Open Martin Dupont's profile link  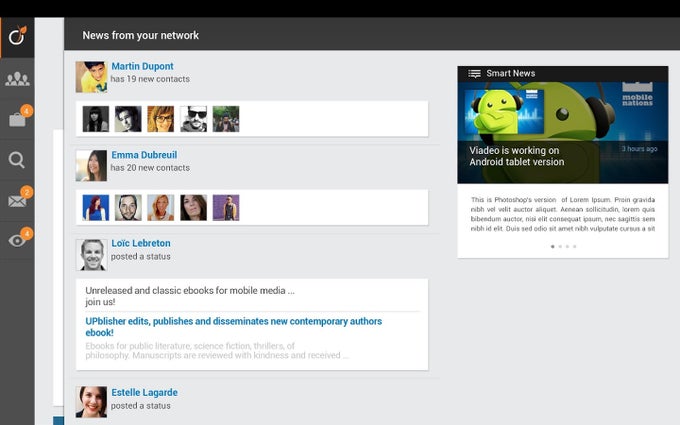pyautogui.click(x=142, y=66)
